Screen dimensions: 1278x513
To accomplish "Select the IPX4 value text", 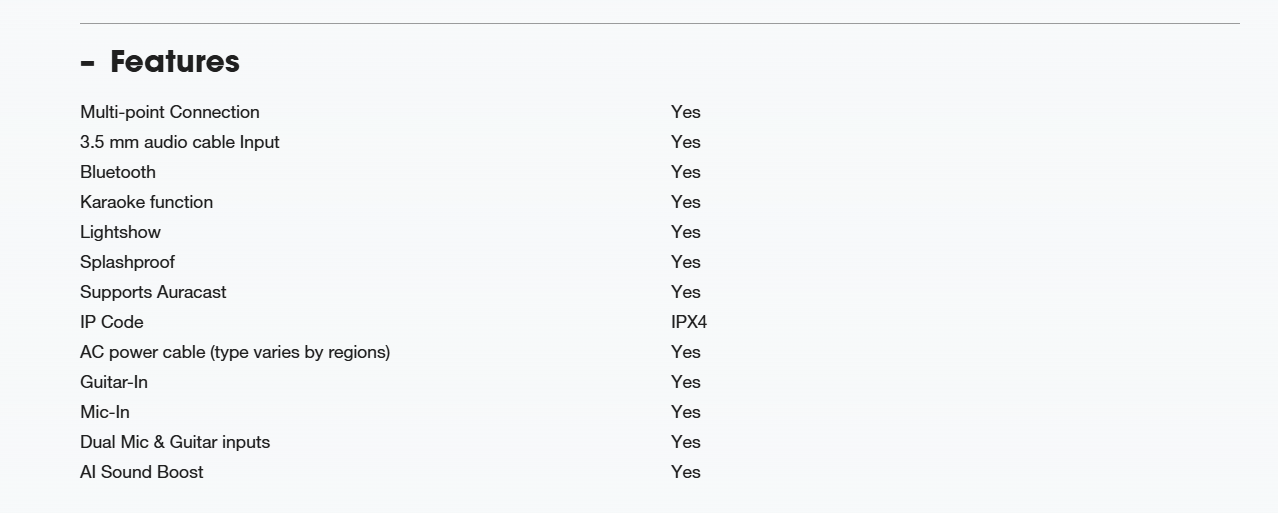I will 689,322.
